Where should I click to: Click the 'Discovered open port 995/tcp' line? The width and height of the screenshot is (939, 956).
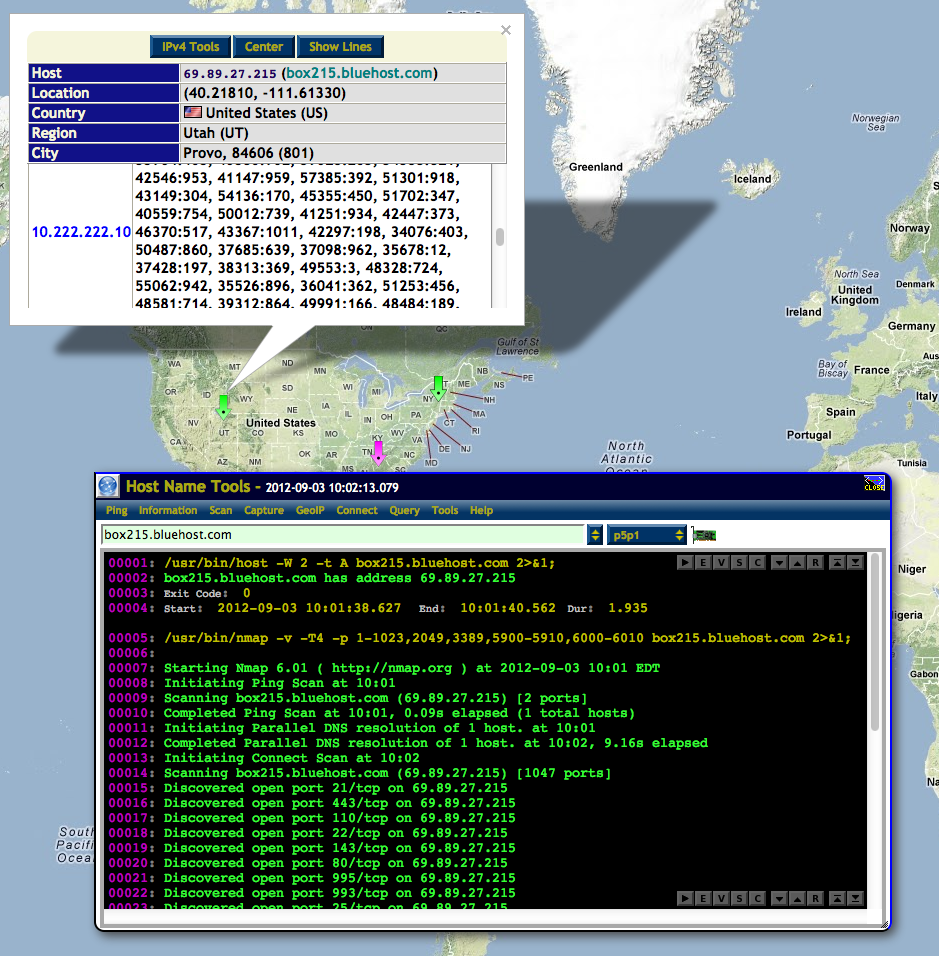pyautogui.click(x=340, y=879)
